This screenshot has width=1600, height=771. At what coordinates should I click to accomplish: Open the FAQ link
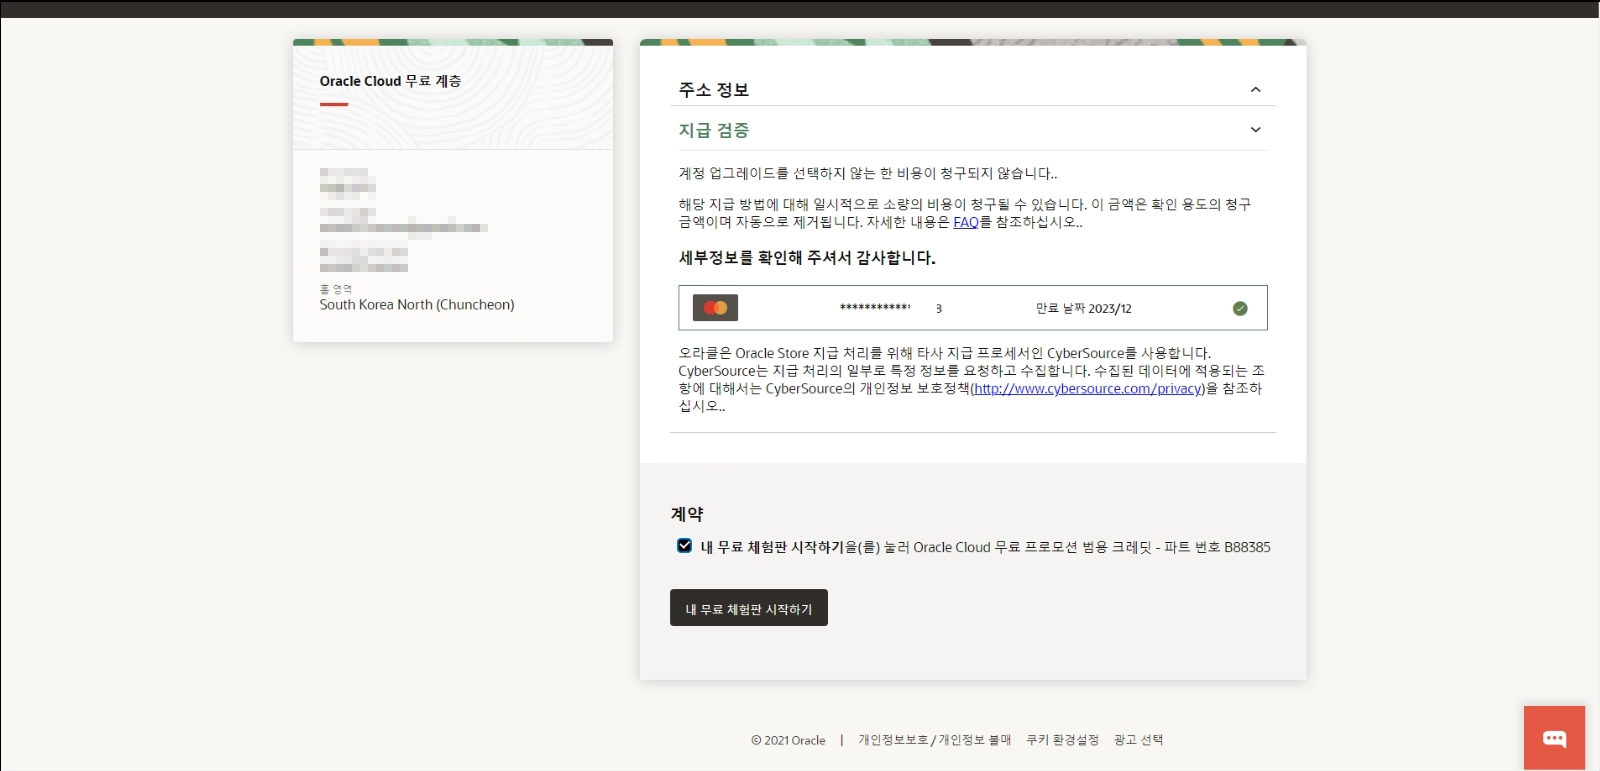point(966,222)
